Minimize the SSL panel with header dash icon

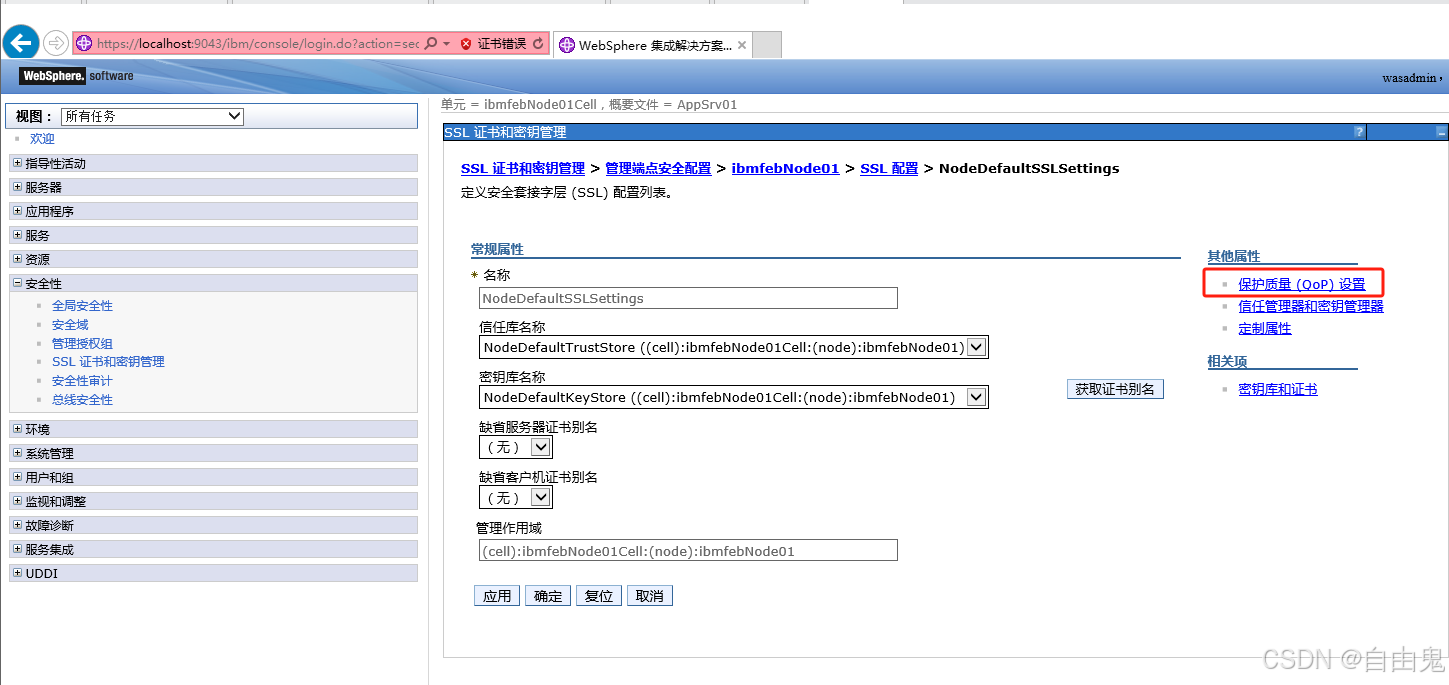click(x=1441, y=132)
